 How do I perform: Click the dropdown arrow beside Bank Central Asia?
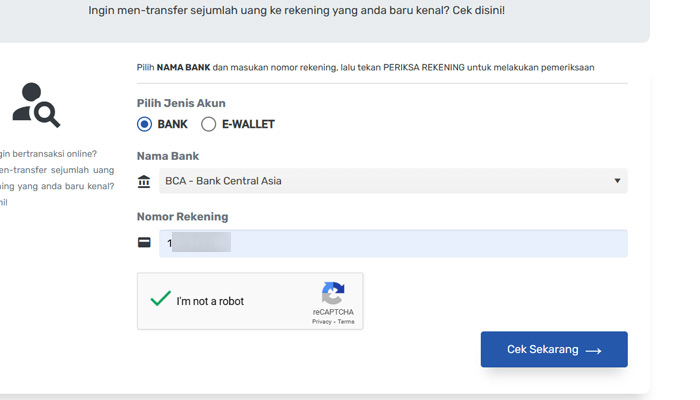tap(617, 181)
